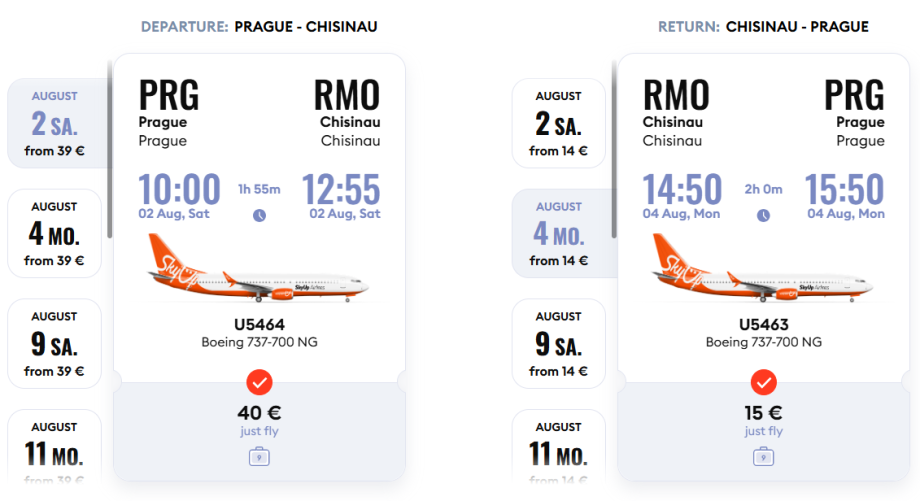Select the 40 € just fly fare
Viewport: 920px width, 501px height.
259,420
